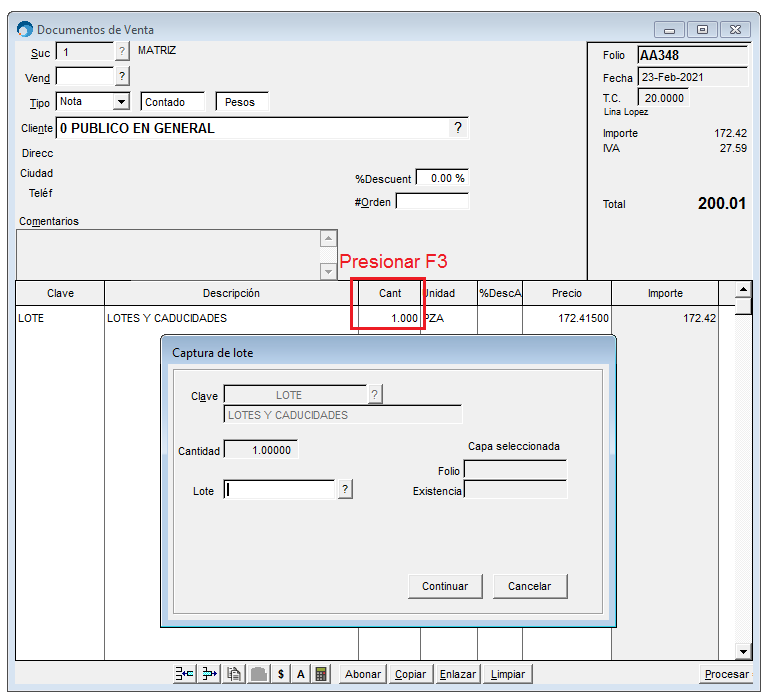This screenshot has height=697, width=765.
Task: Click the T.C. field 20.0000
Action: point(664,98)
